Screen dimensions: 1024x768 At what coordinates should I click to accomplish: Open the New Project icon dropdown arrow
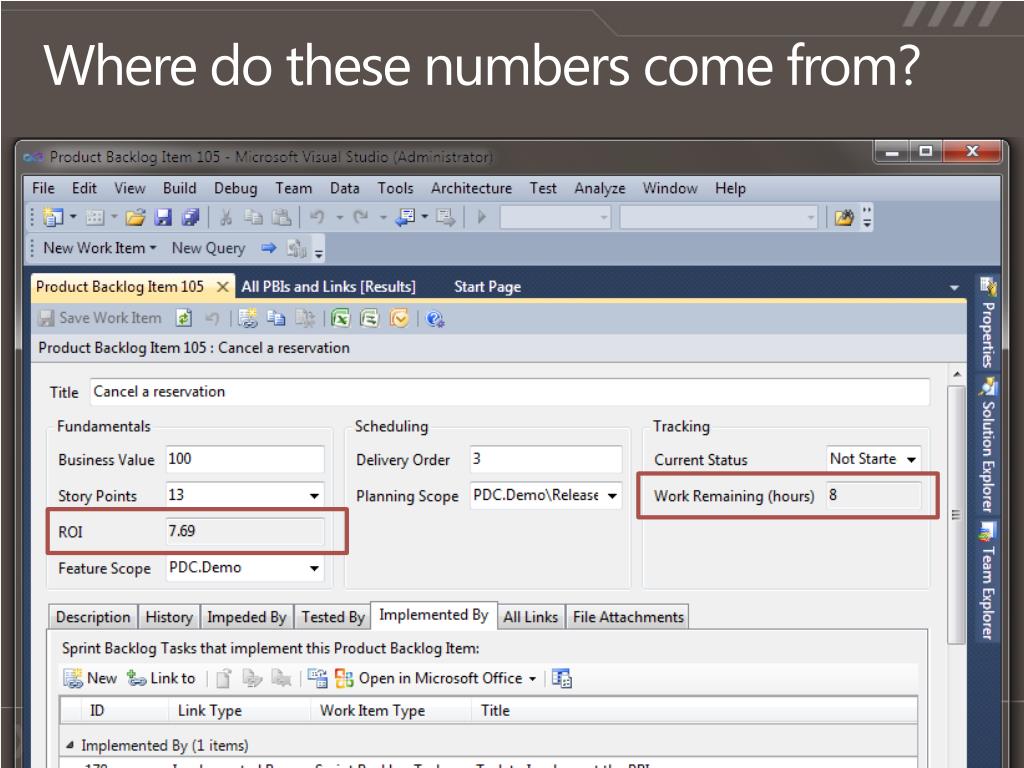tap(73, 217)
